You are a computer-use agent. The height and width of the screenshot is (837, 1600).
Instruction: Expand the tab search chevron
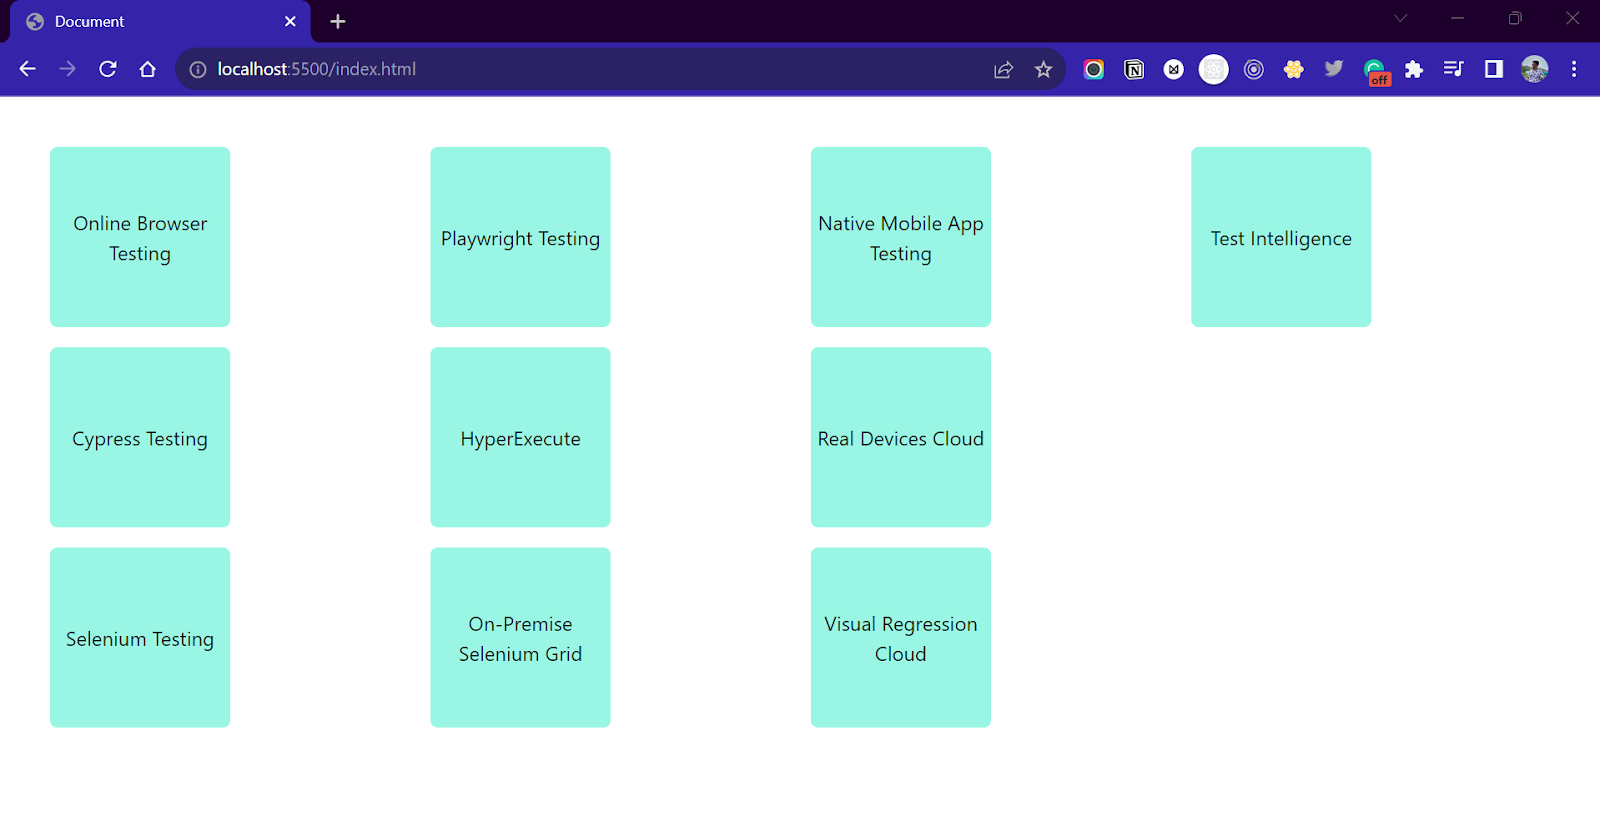click(x=1401, y=18)
